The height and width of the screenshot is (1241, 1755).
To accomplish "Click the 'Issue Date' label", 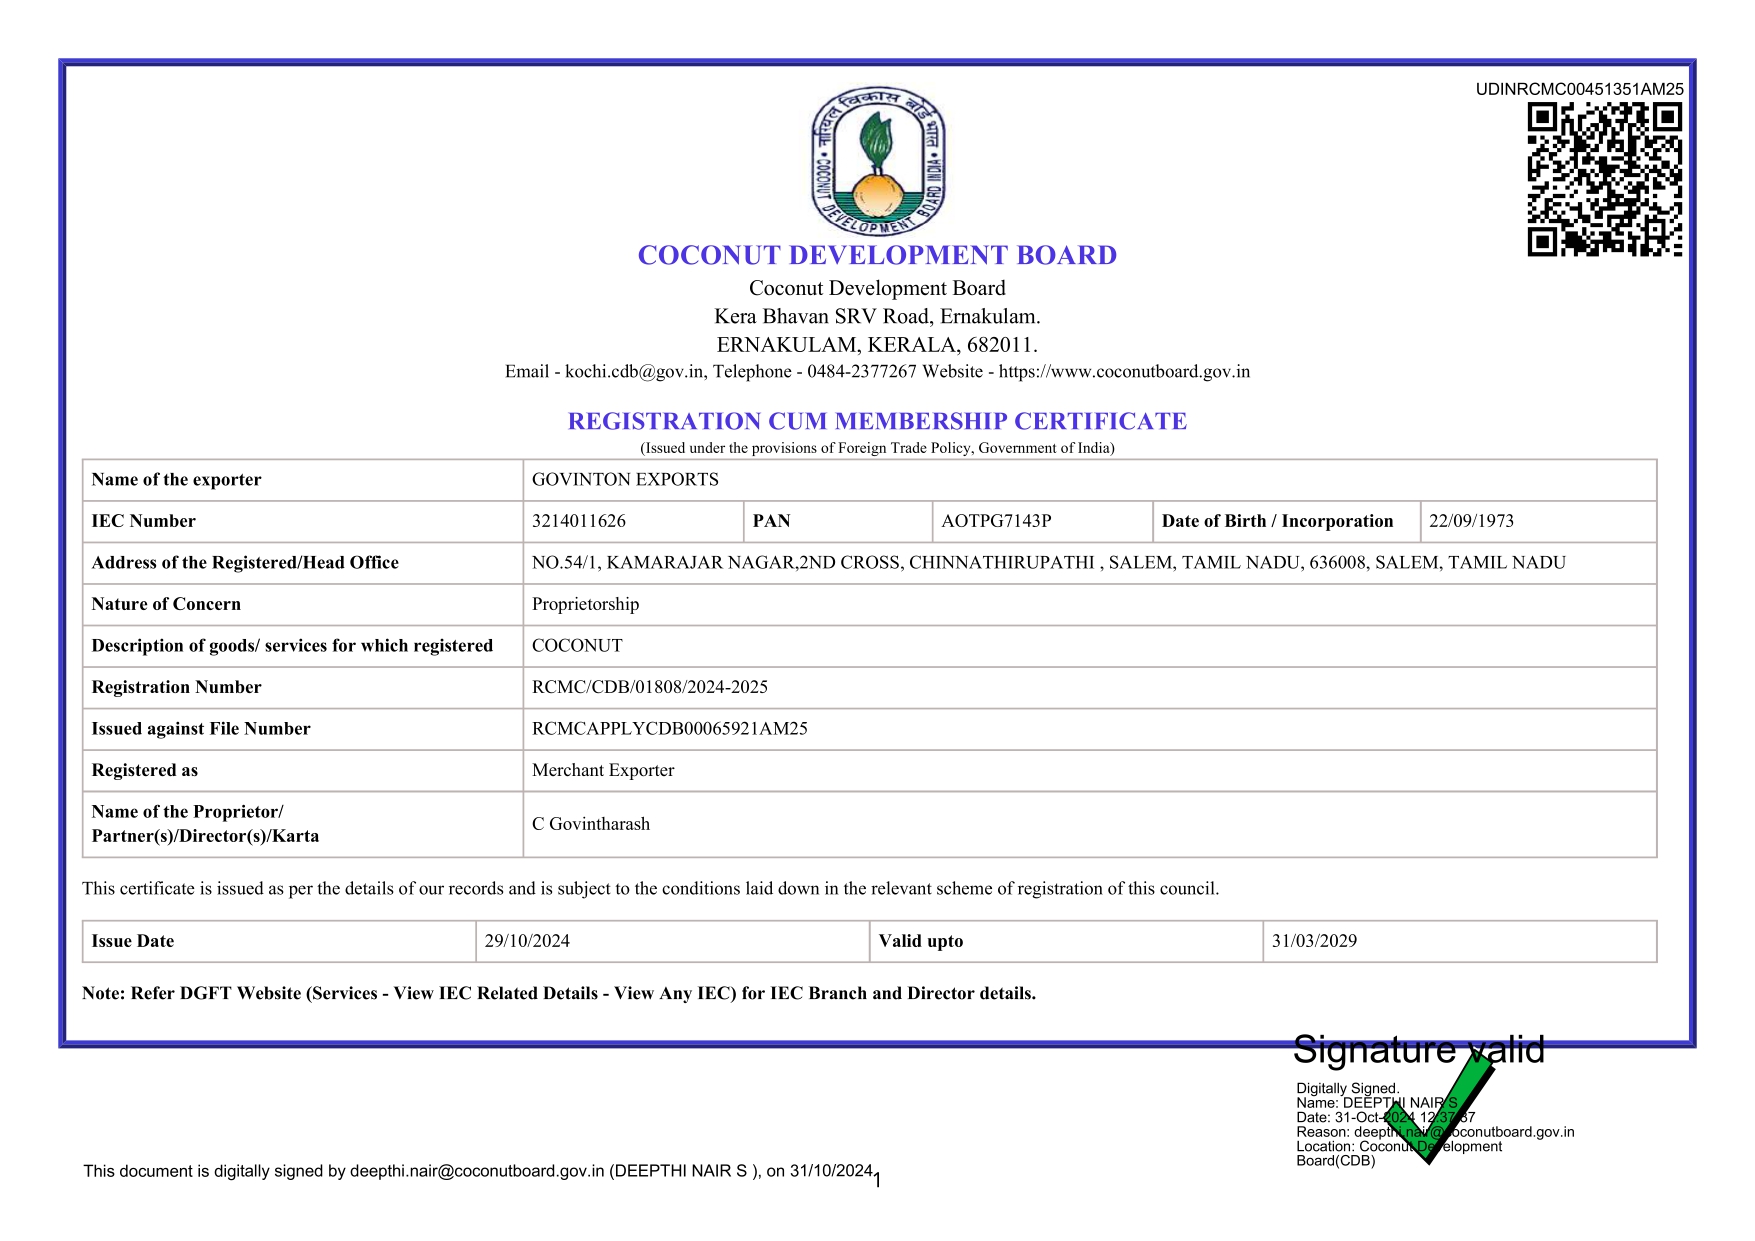I will pyautogui.click(x=133, y=941).
